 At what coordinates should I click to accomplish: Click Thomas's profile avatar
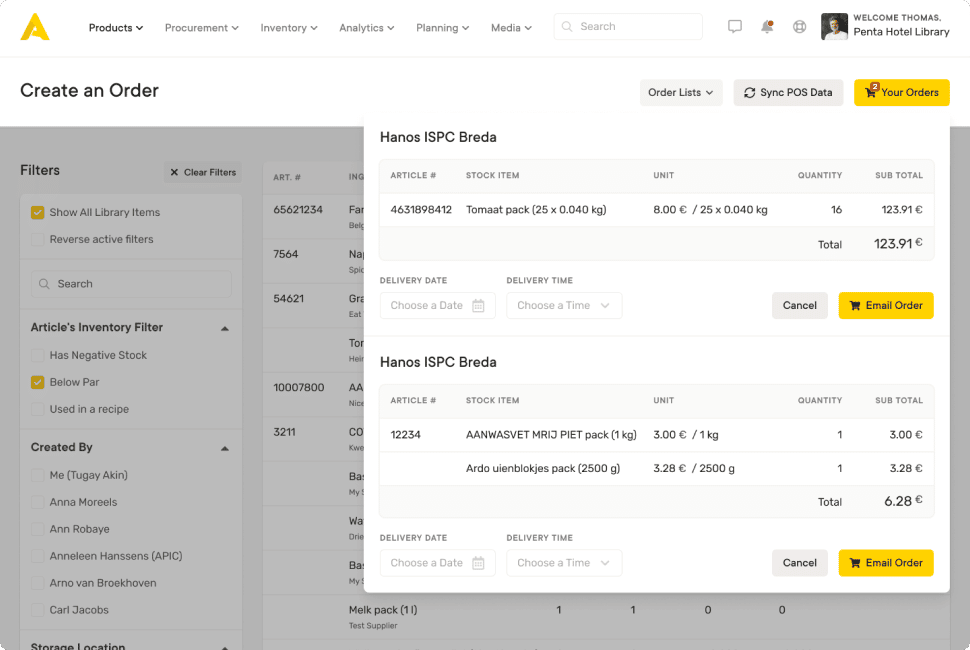pyautogui.click(x=834, y=27)
